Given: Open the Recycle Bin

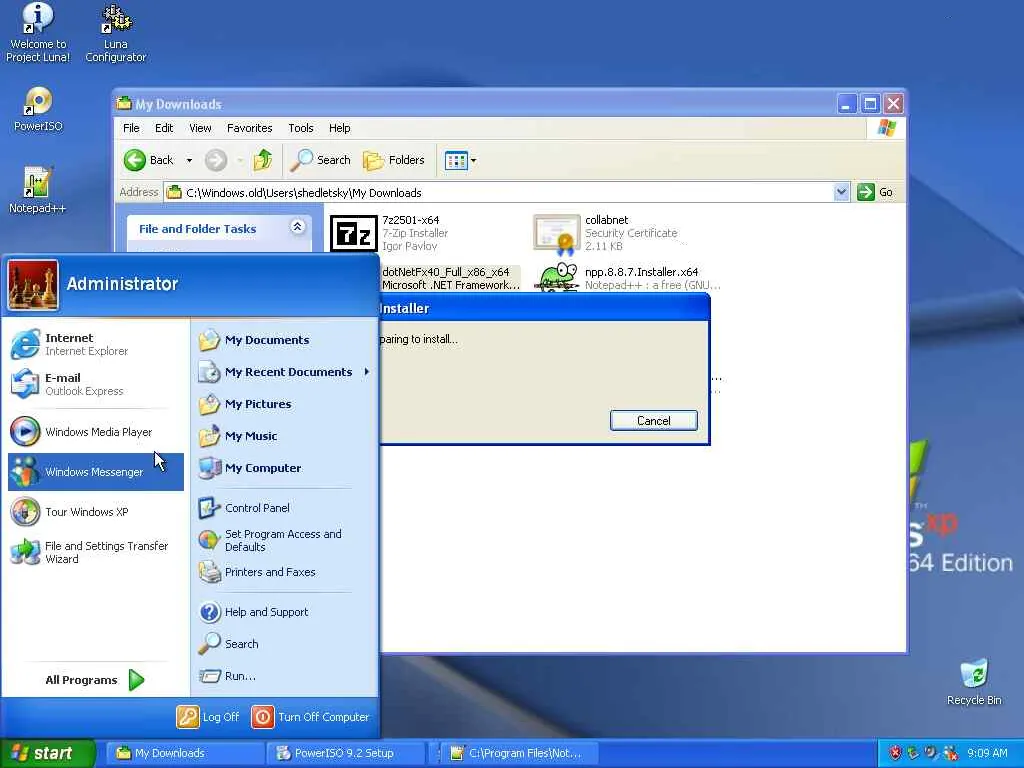Looking at the screenshot, I should pos(974,682).
